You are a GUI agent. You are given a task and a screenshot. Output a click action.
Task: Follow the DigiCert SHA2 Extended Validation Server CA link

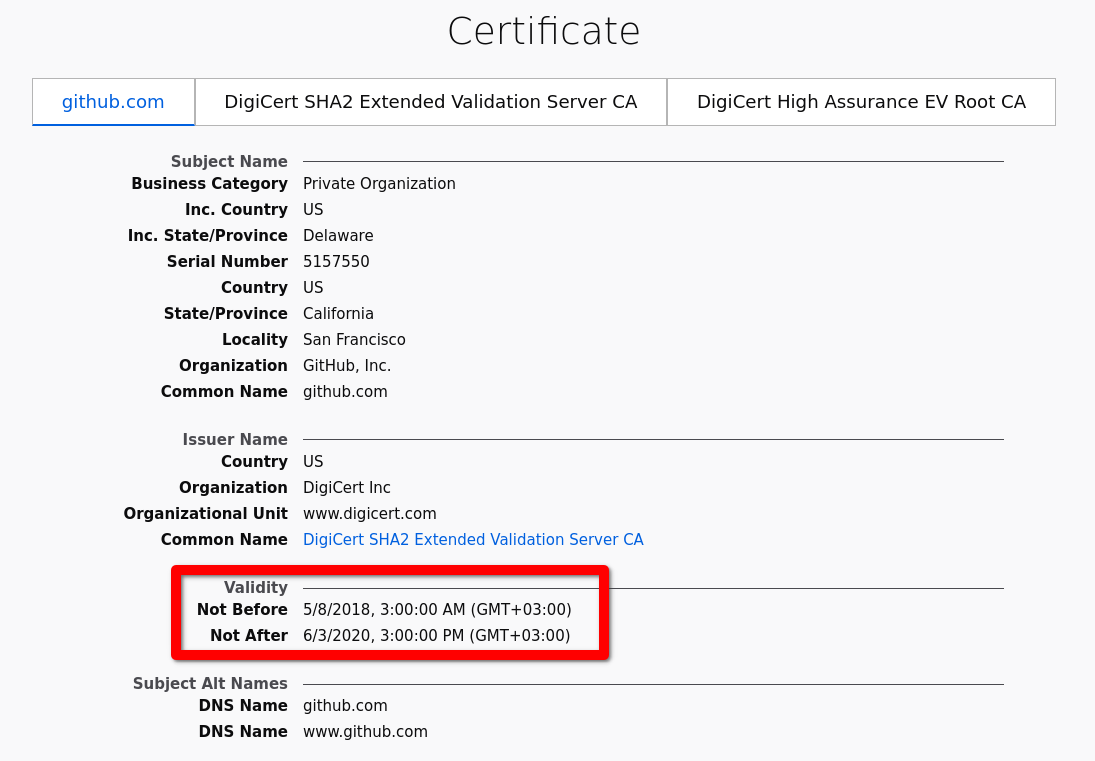[x=473, y=540]
